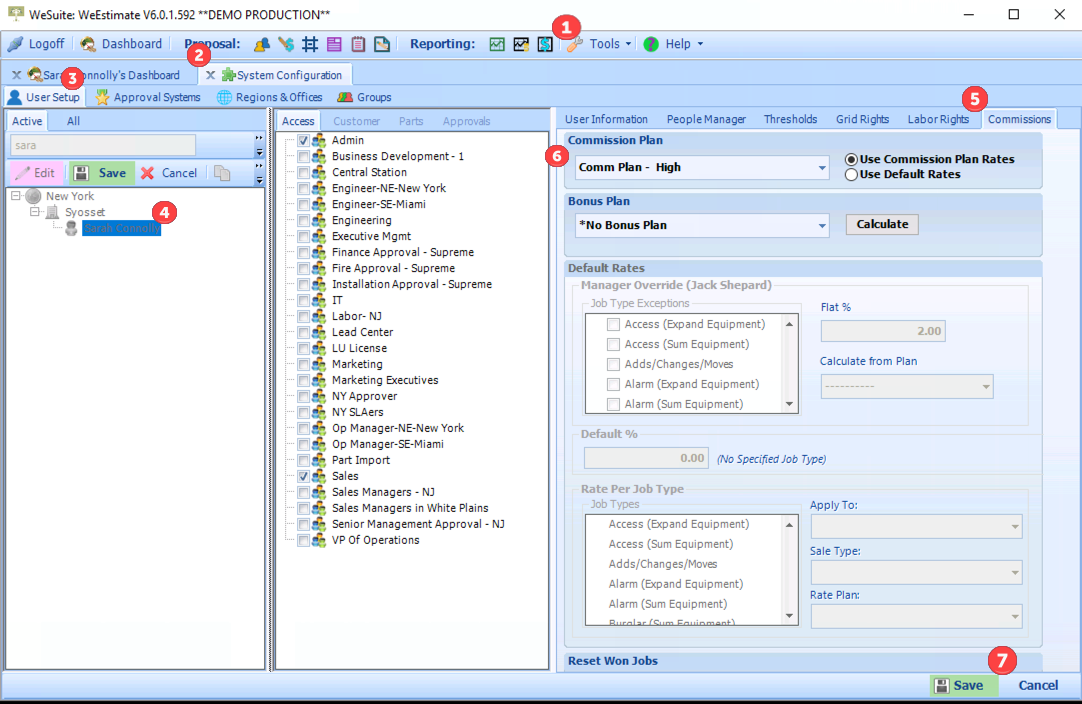Check the Marketing group checkbox
Screen dimensions: 1082x704
pos(303,364)
